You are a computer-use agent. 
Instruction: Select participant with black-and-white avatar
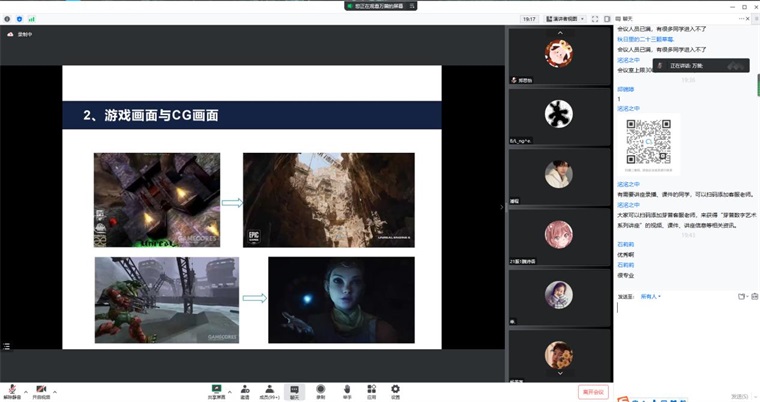(559, 117)
